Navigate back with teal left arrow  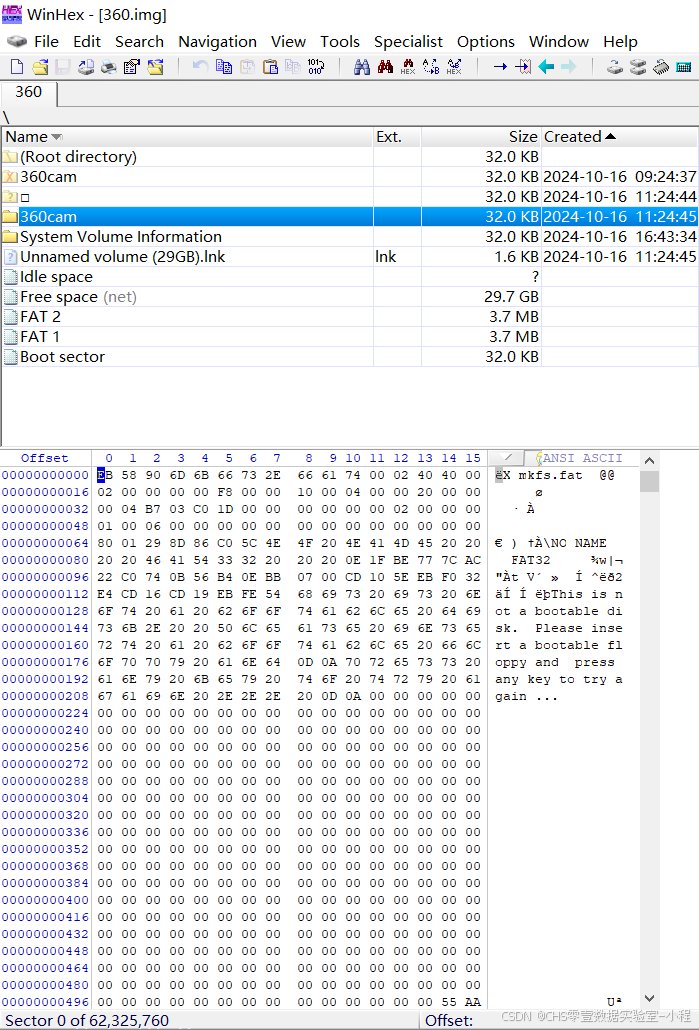click(x=546, y=66)
